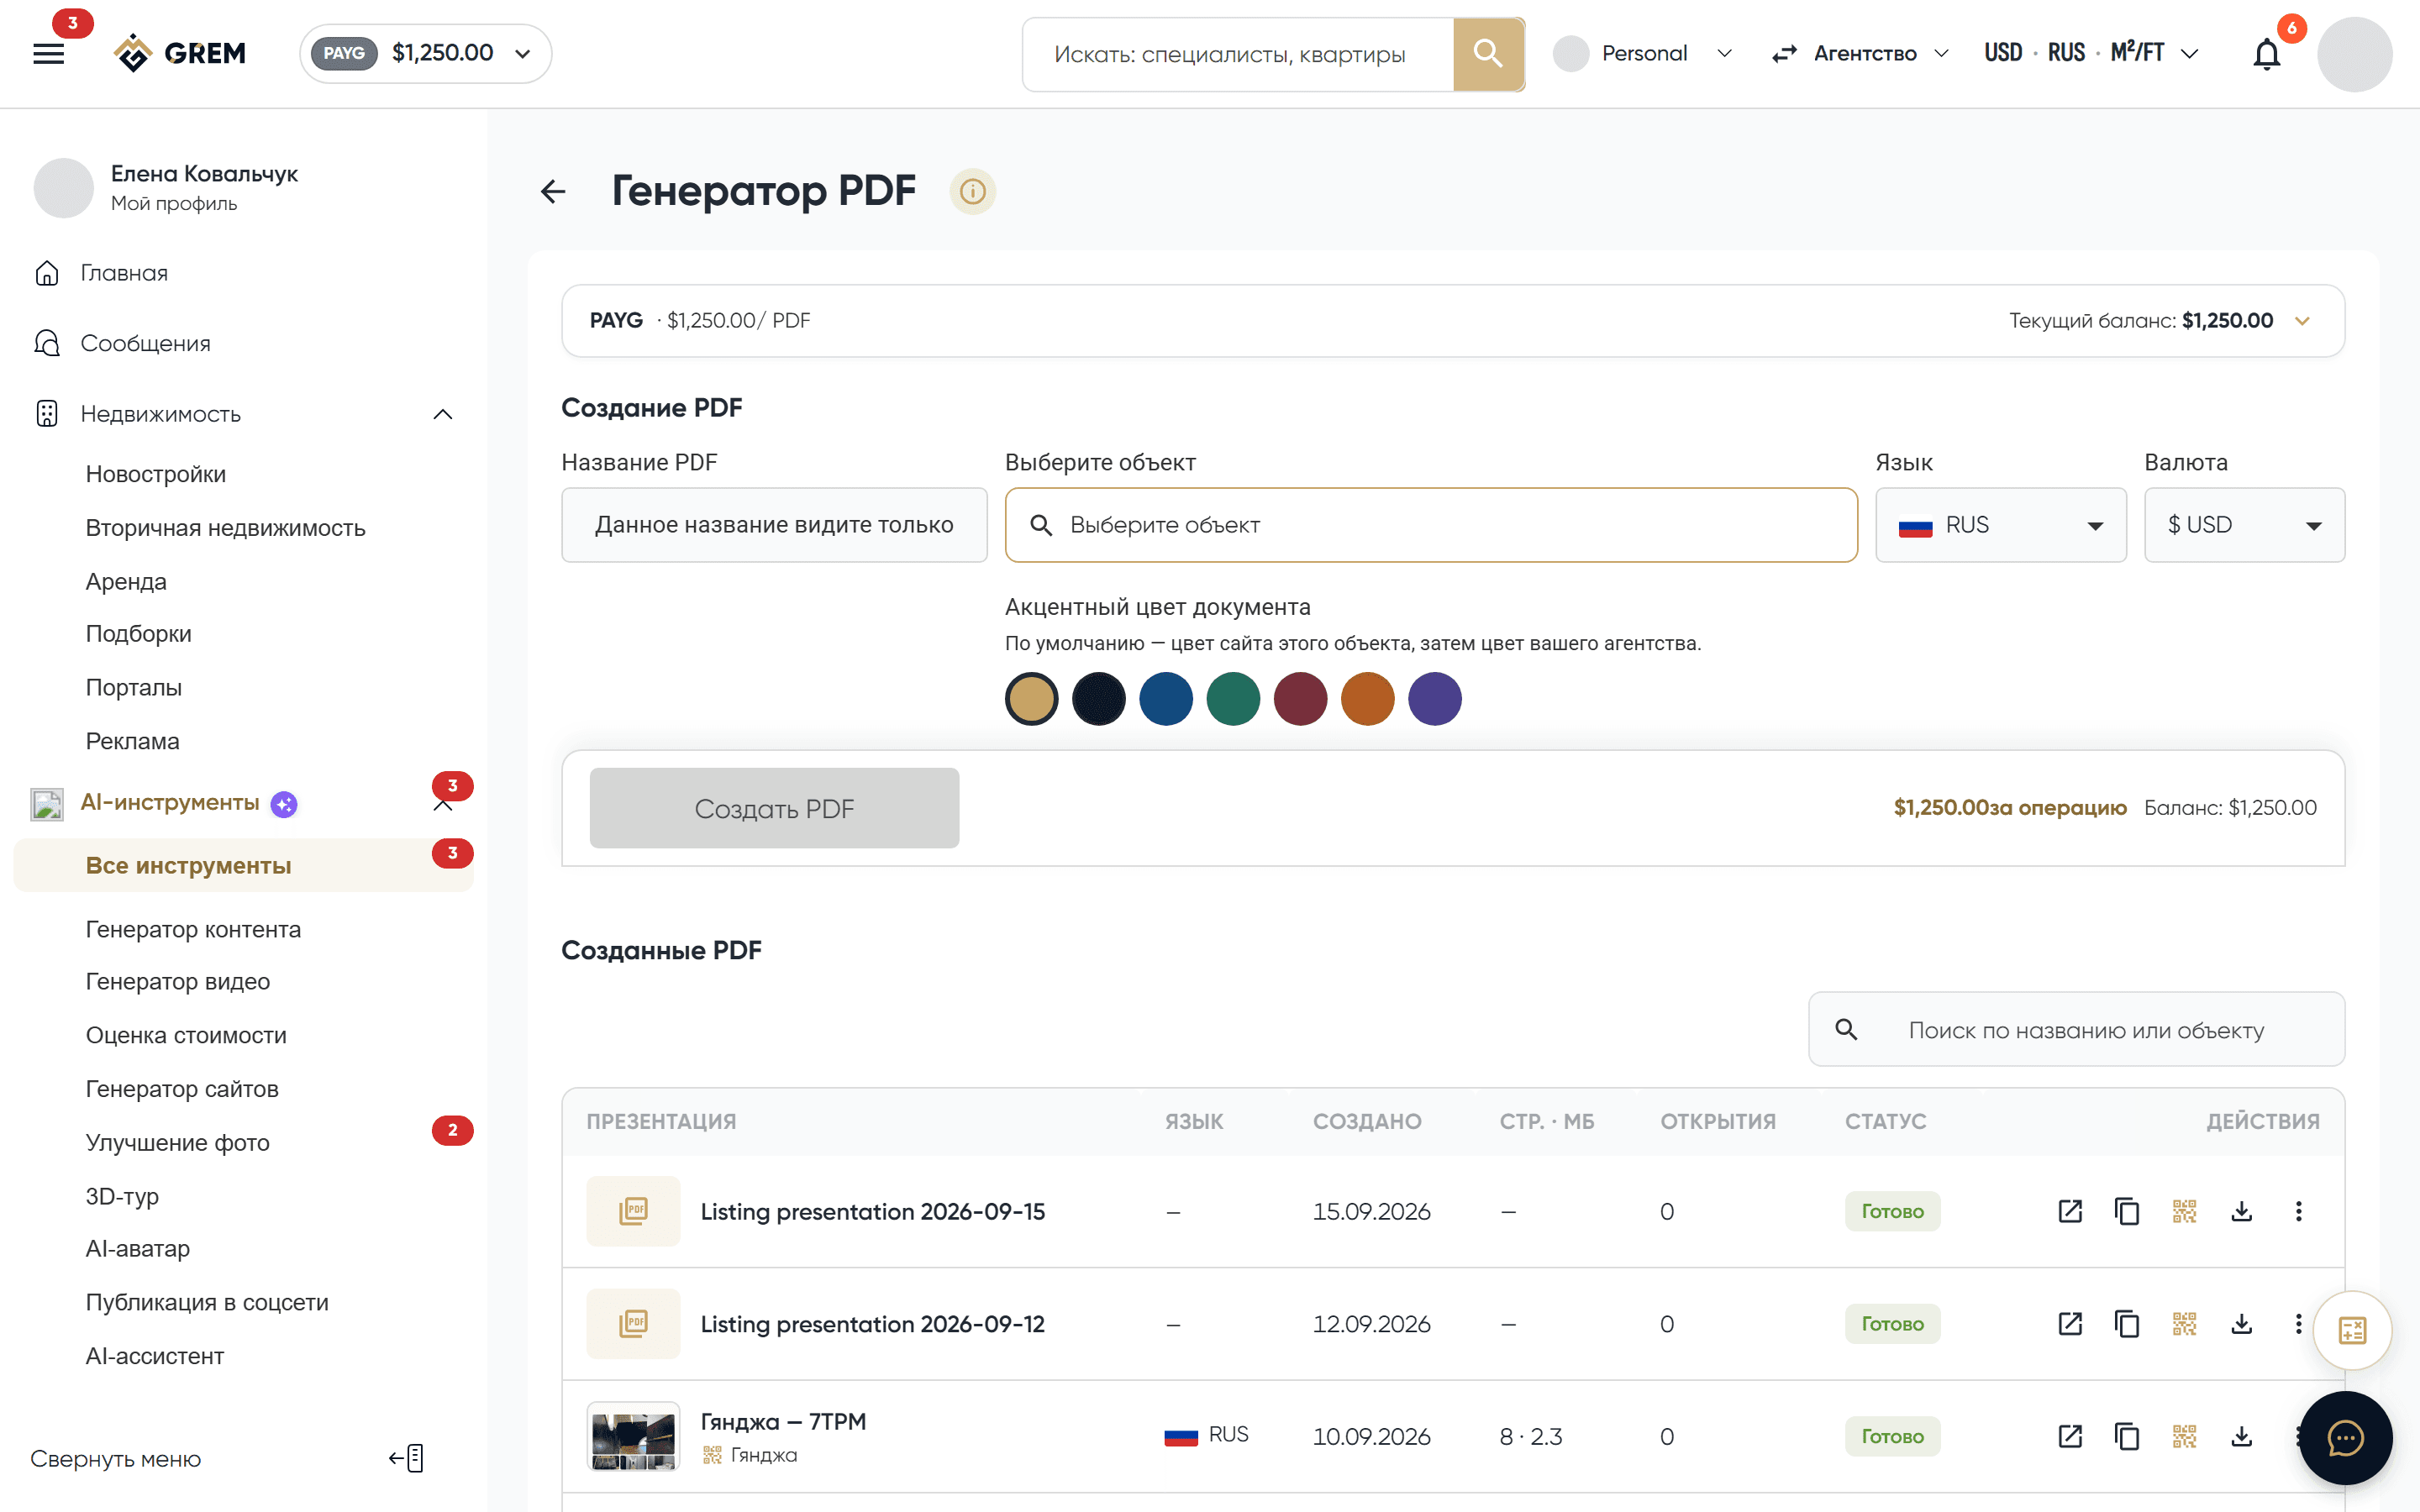
Task: Collapse the sidebar via Свернуть меню icon
Action: pyautogui.click(x=406, y=1458)
